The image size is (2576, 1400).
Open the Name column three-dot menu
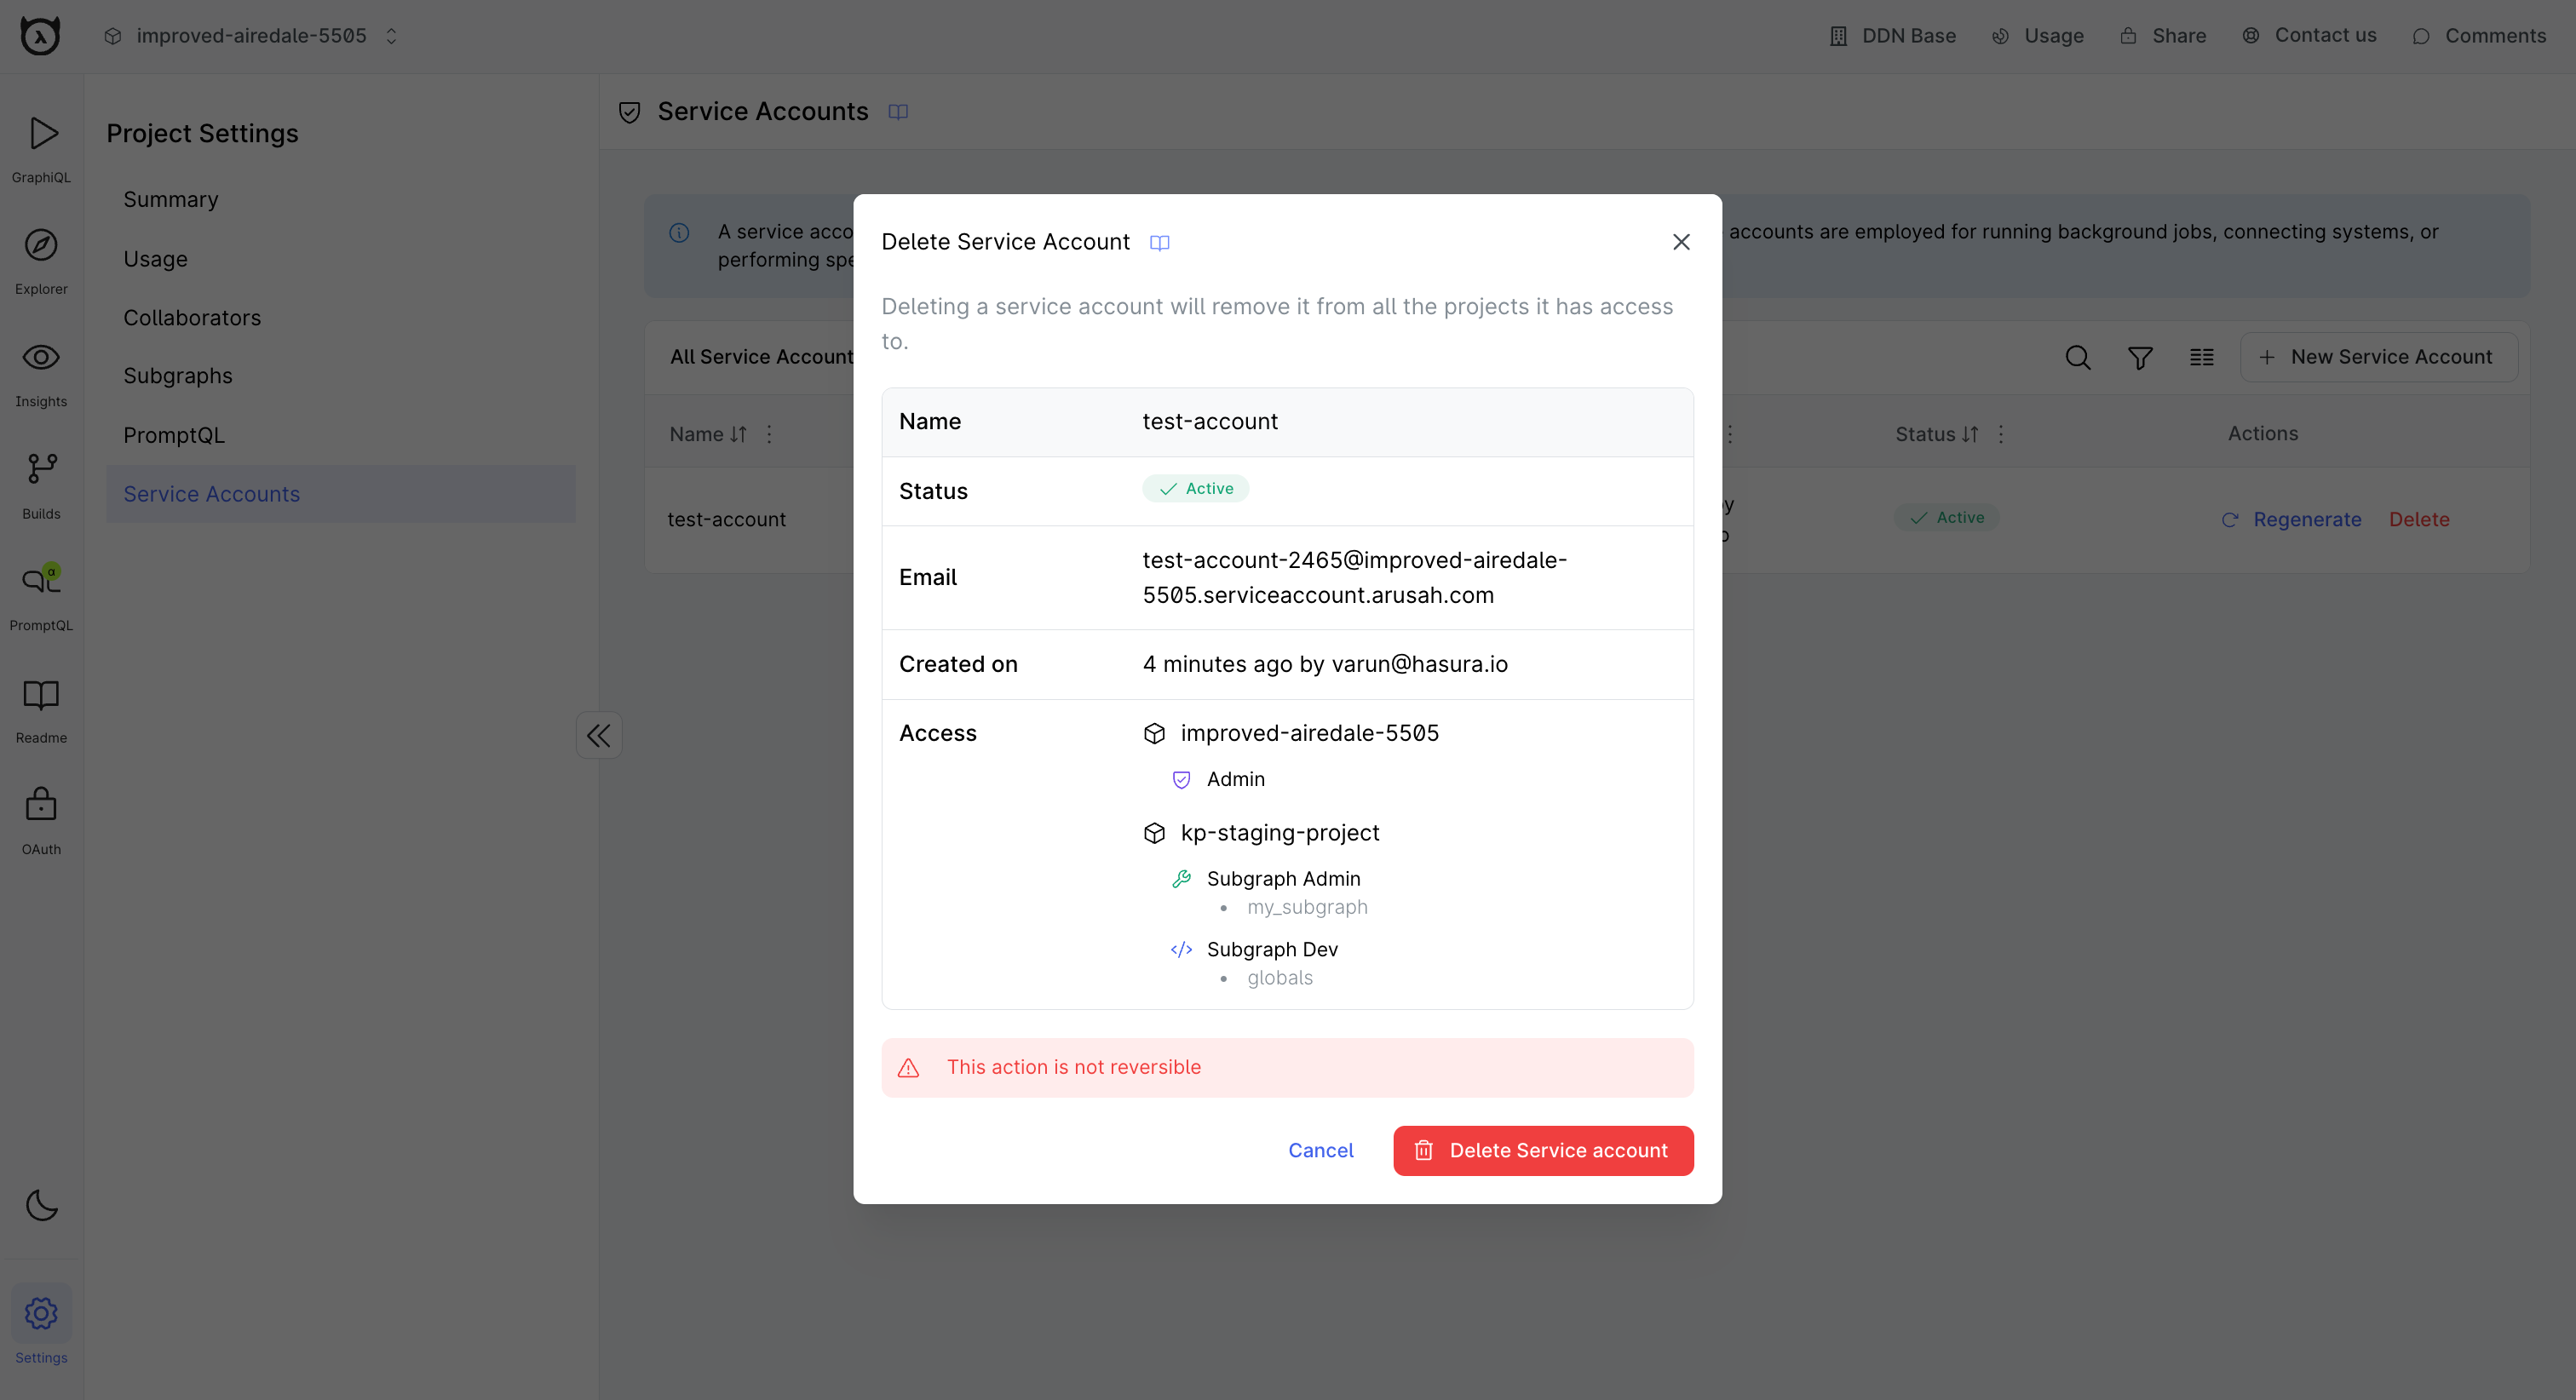(x=769, y=434)
